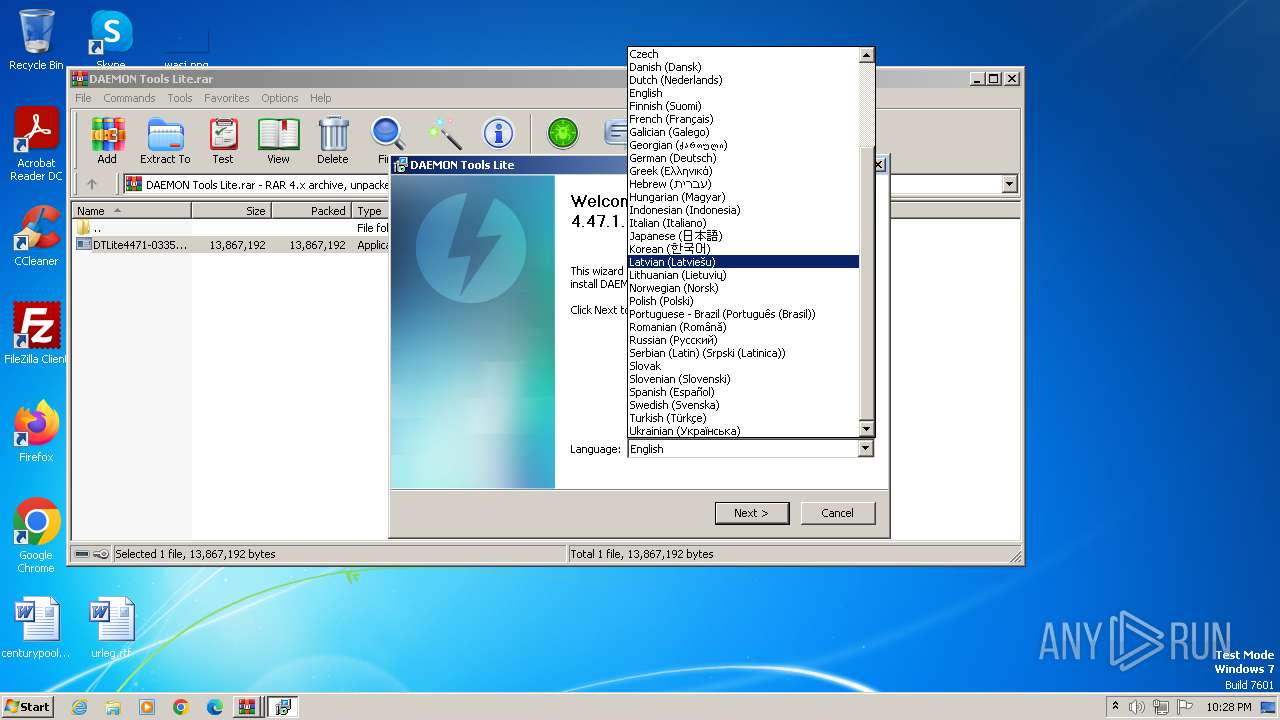Click the Extract To toolbar icon

[x=165, y=140]
